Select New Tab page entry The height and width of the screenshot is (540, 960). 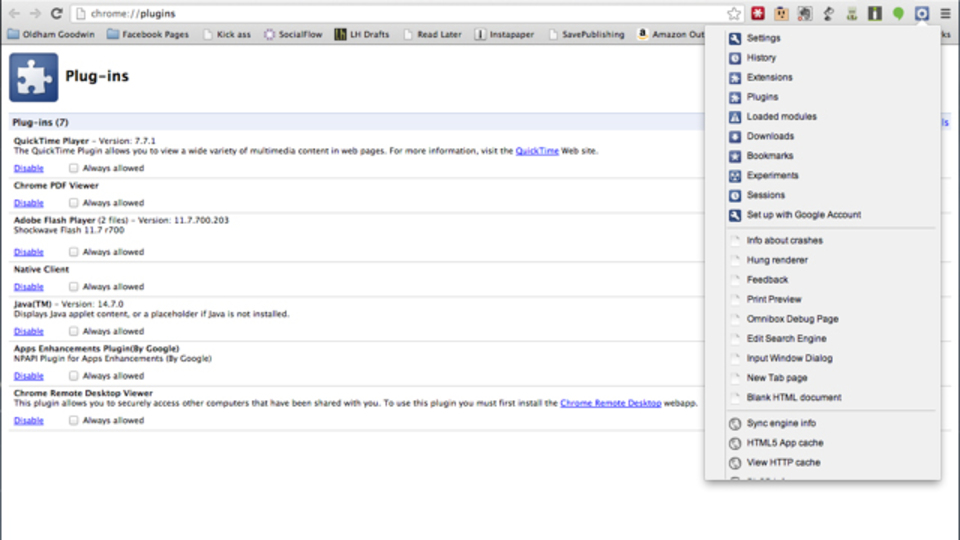coord(777,378)
